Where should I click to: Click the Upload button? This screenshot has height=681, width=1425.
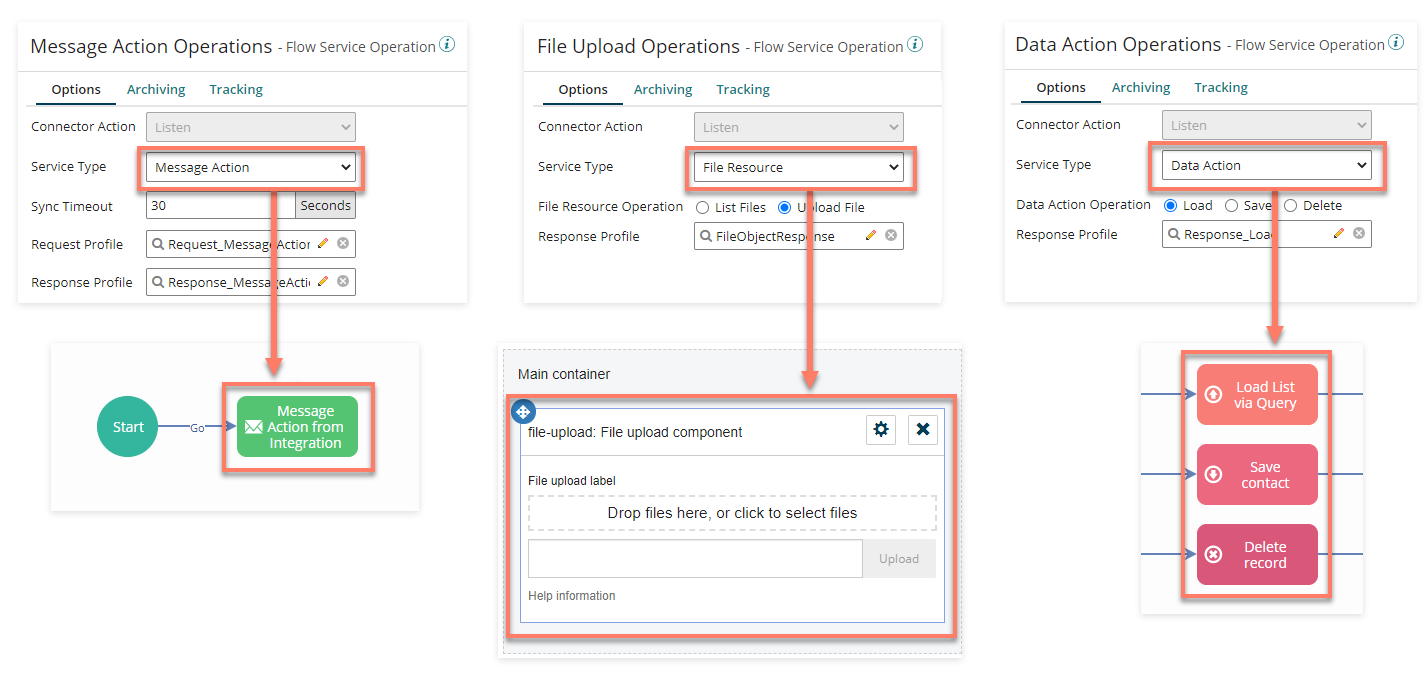coord(899,559)
